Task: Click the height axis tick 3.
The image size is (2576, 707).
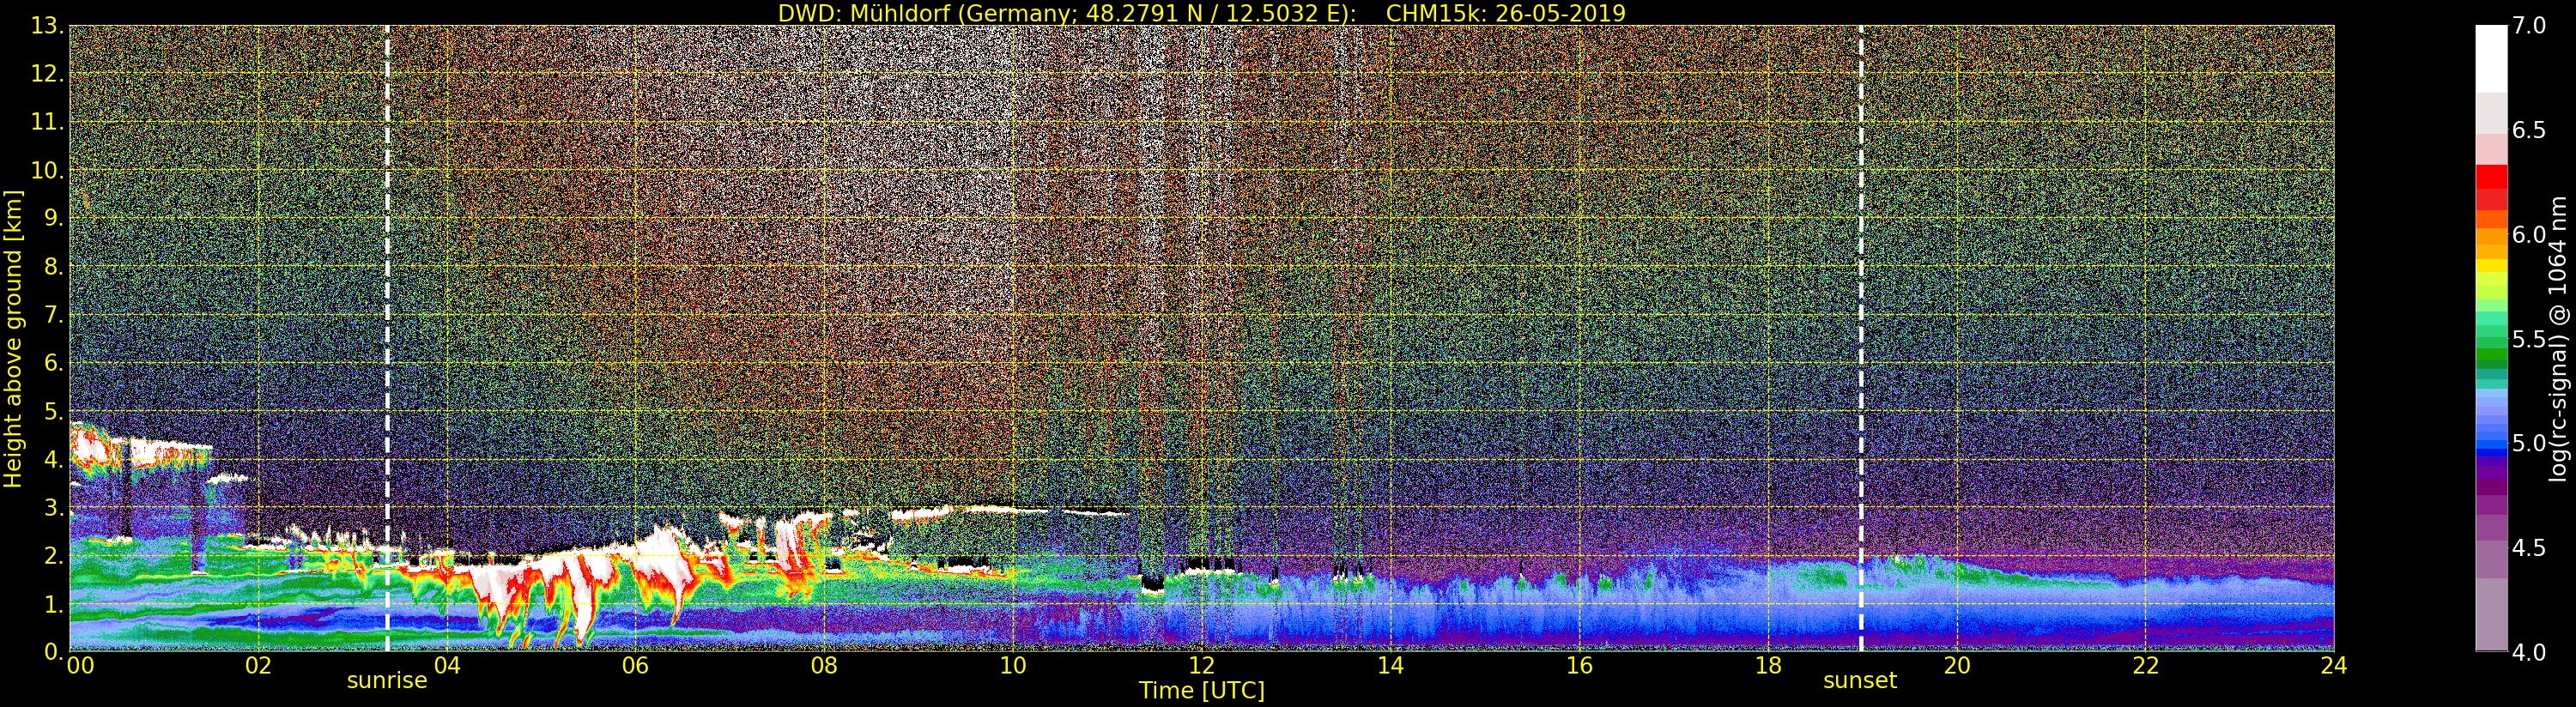Action: [53, 507]
